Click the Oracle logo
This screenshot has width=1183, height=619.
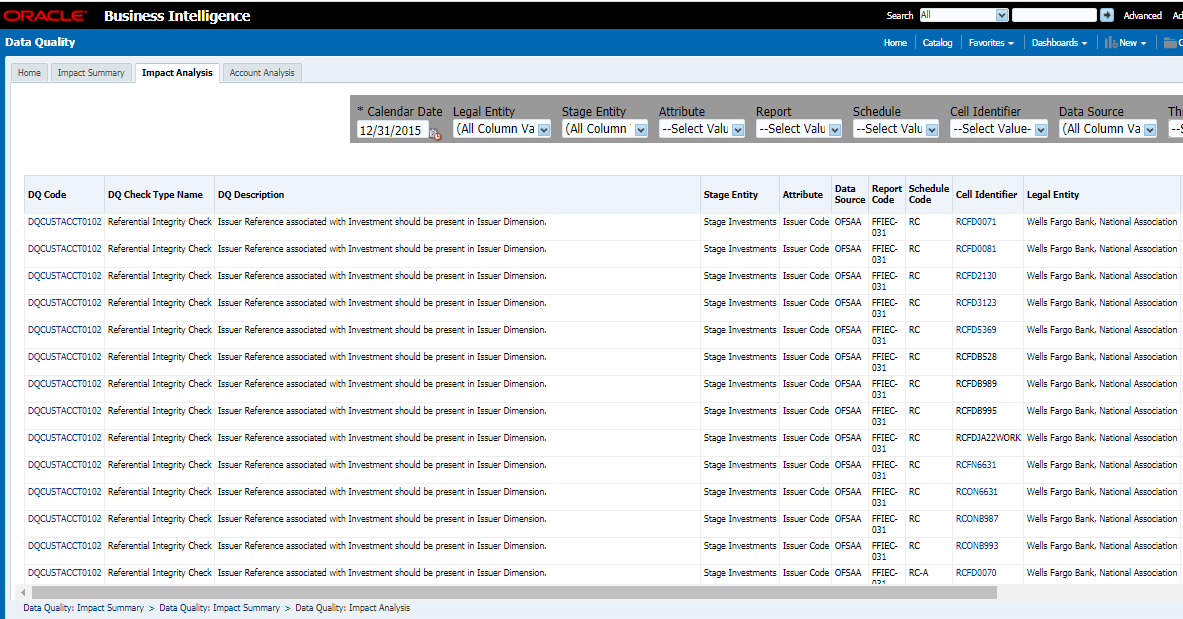coord(45,15)
